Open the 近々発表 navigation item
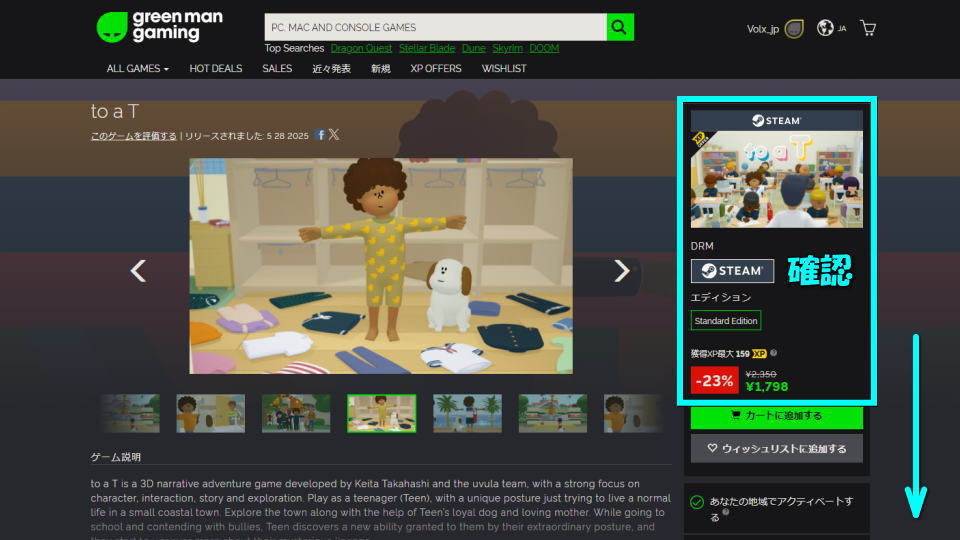 [331, 69]
